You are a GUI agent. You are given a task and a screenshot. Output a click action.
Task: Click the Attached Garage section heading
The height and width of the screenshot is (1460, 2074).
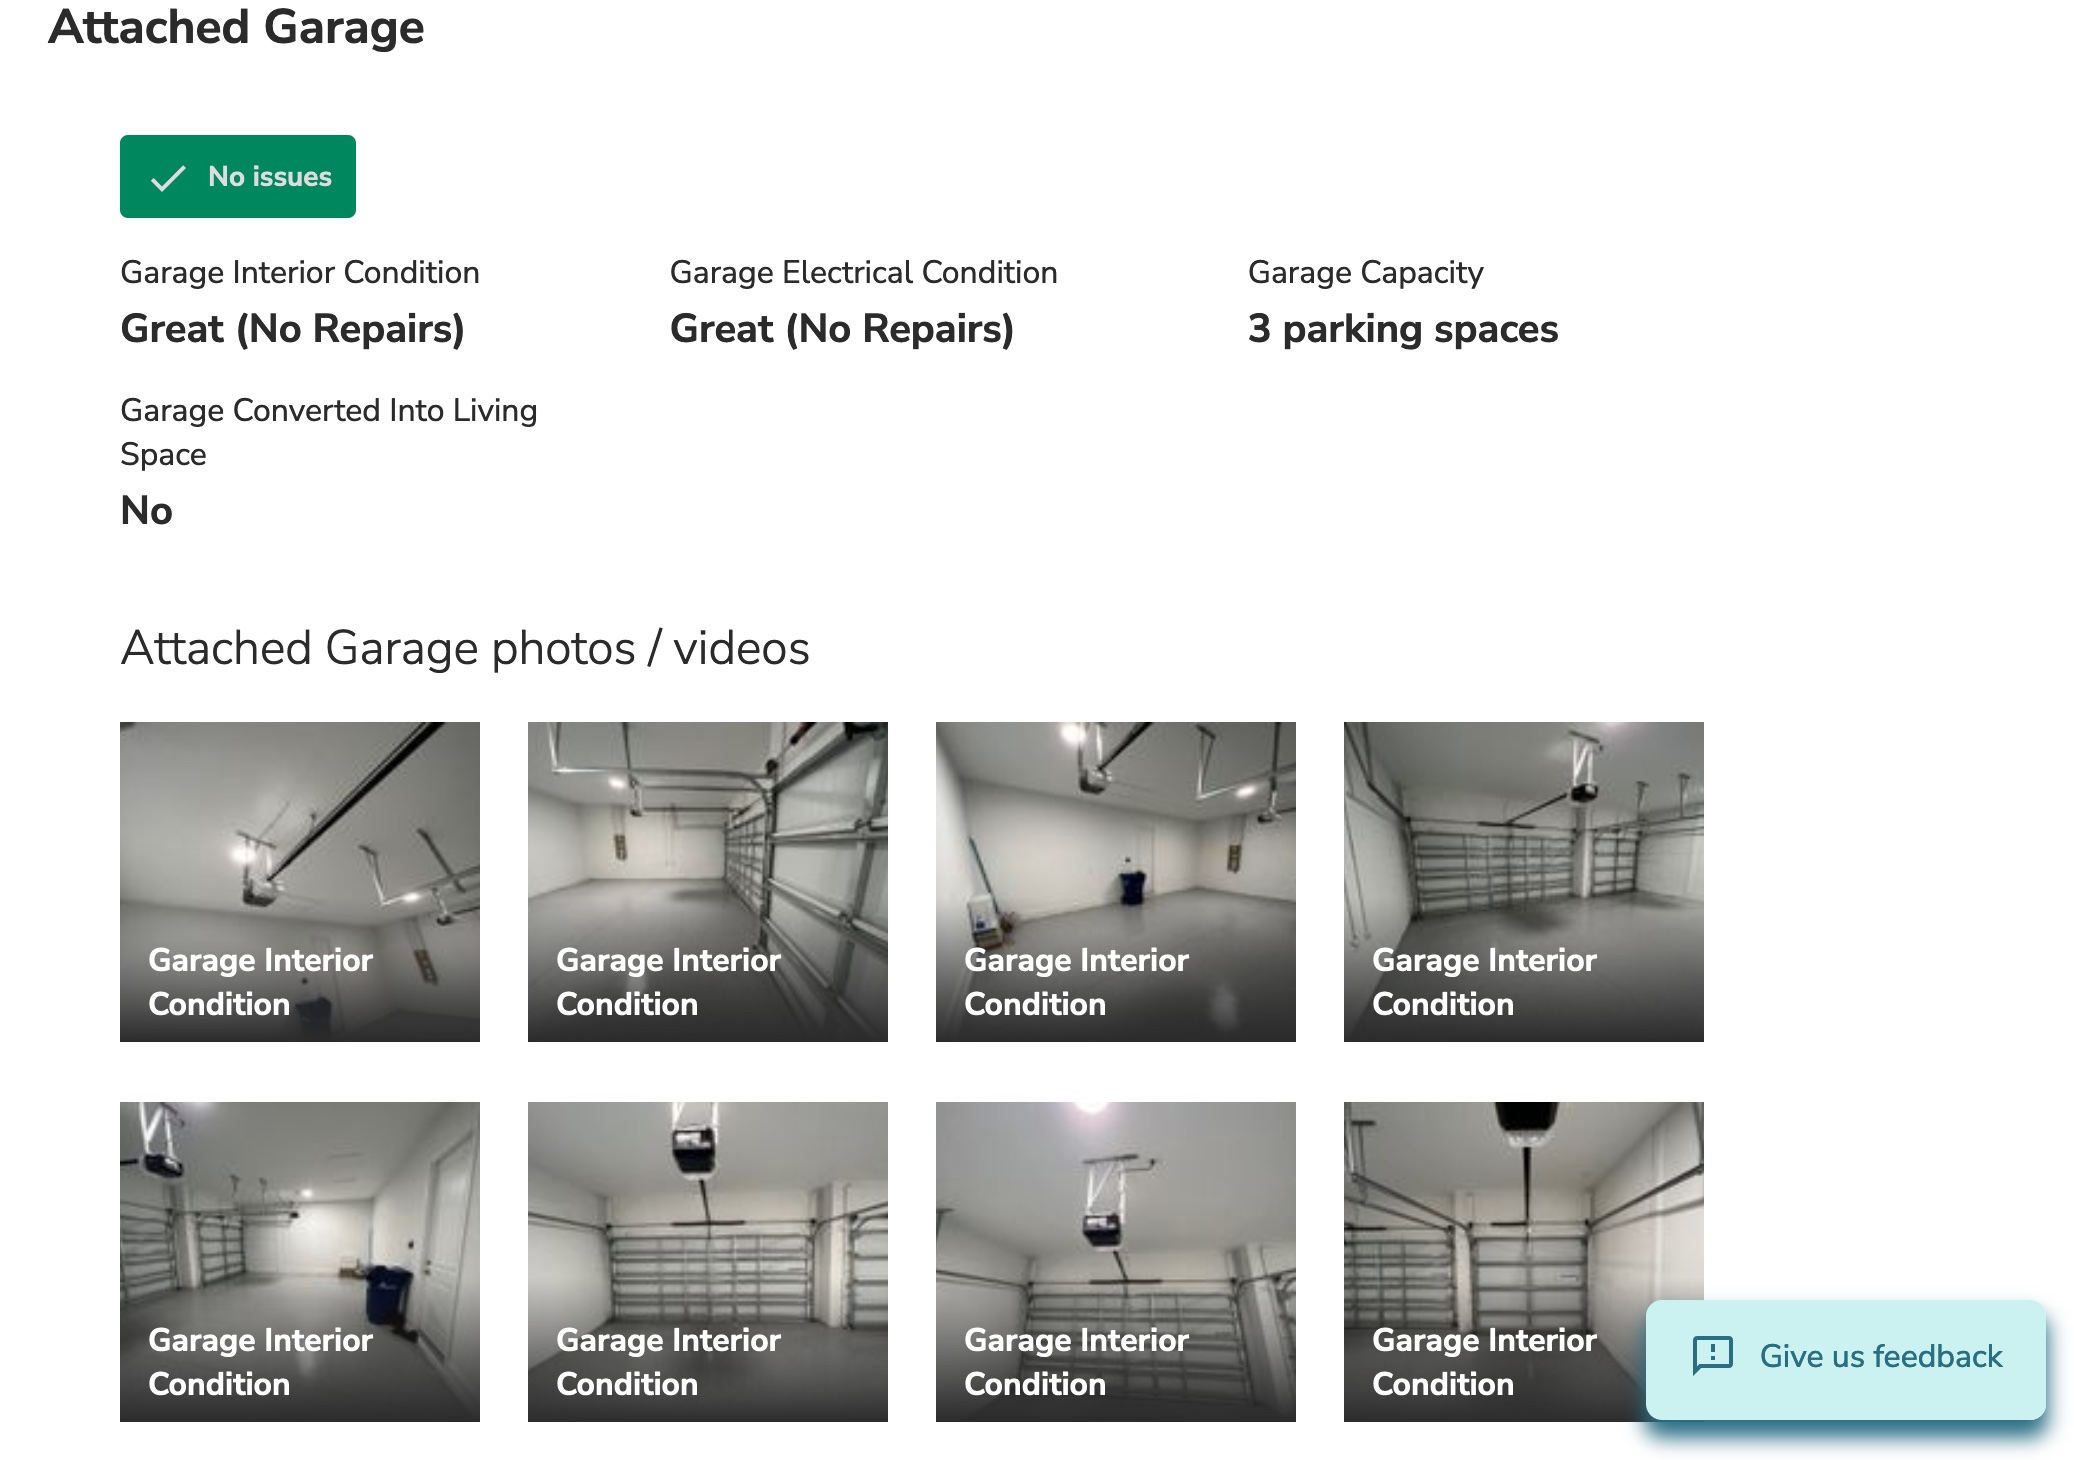click(x=236, y=27)
